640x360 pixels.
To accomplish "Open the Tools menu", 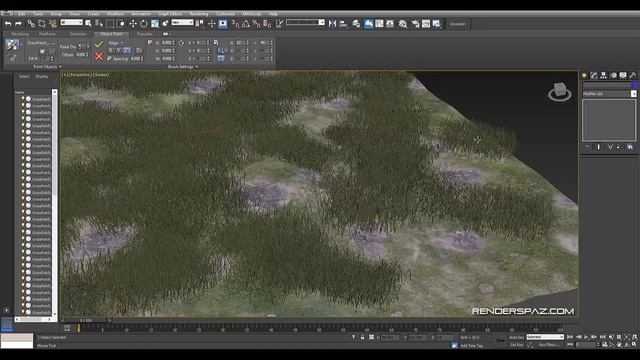I will (38, 14).
